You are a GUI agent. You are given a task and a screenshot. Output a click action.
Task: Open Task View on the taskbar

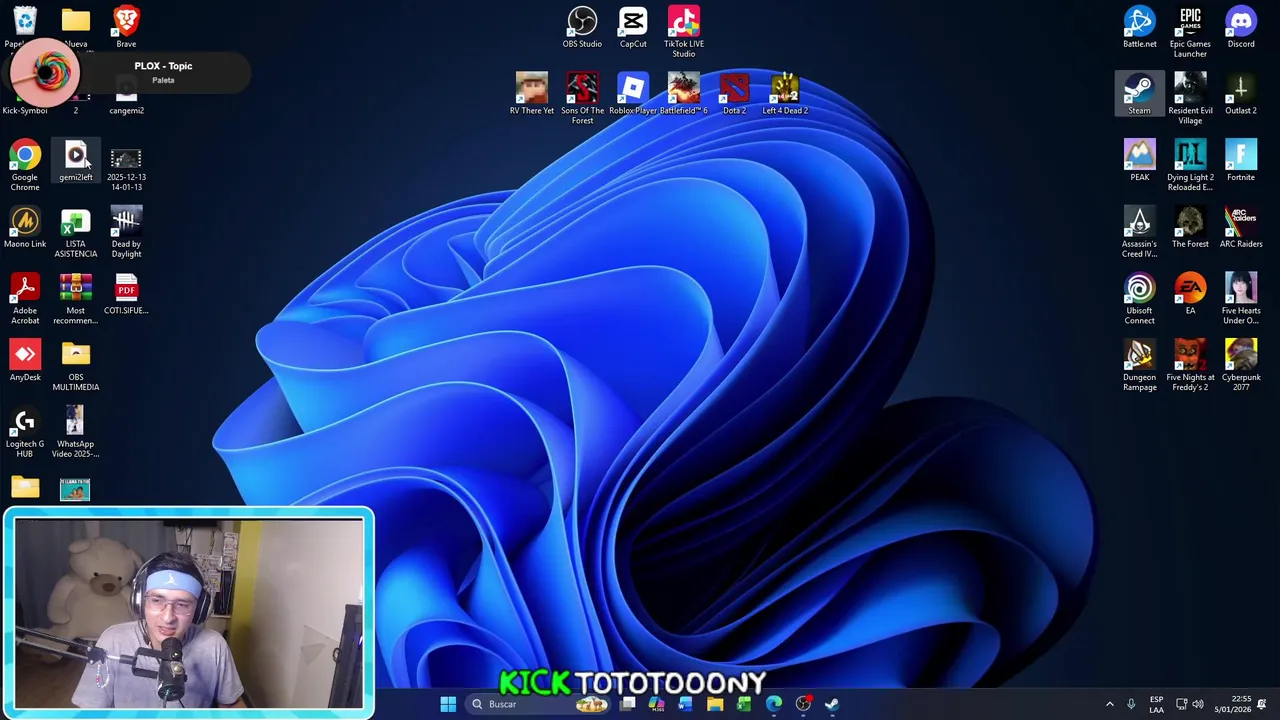pos(627,704)
